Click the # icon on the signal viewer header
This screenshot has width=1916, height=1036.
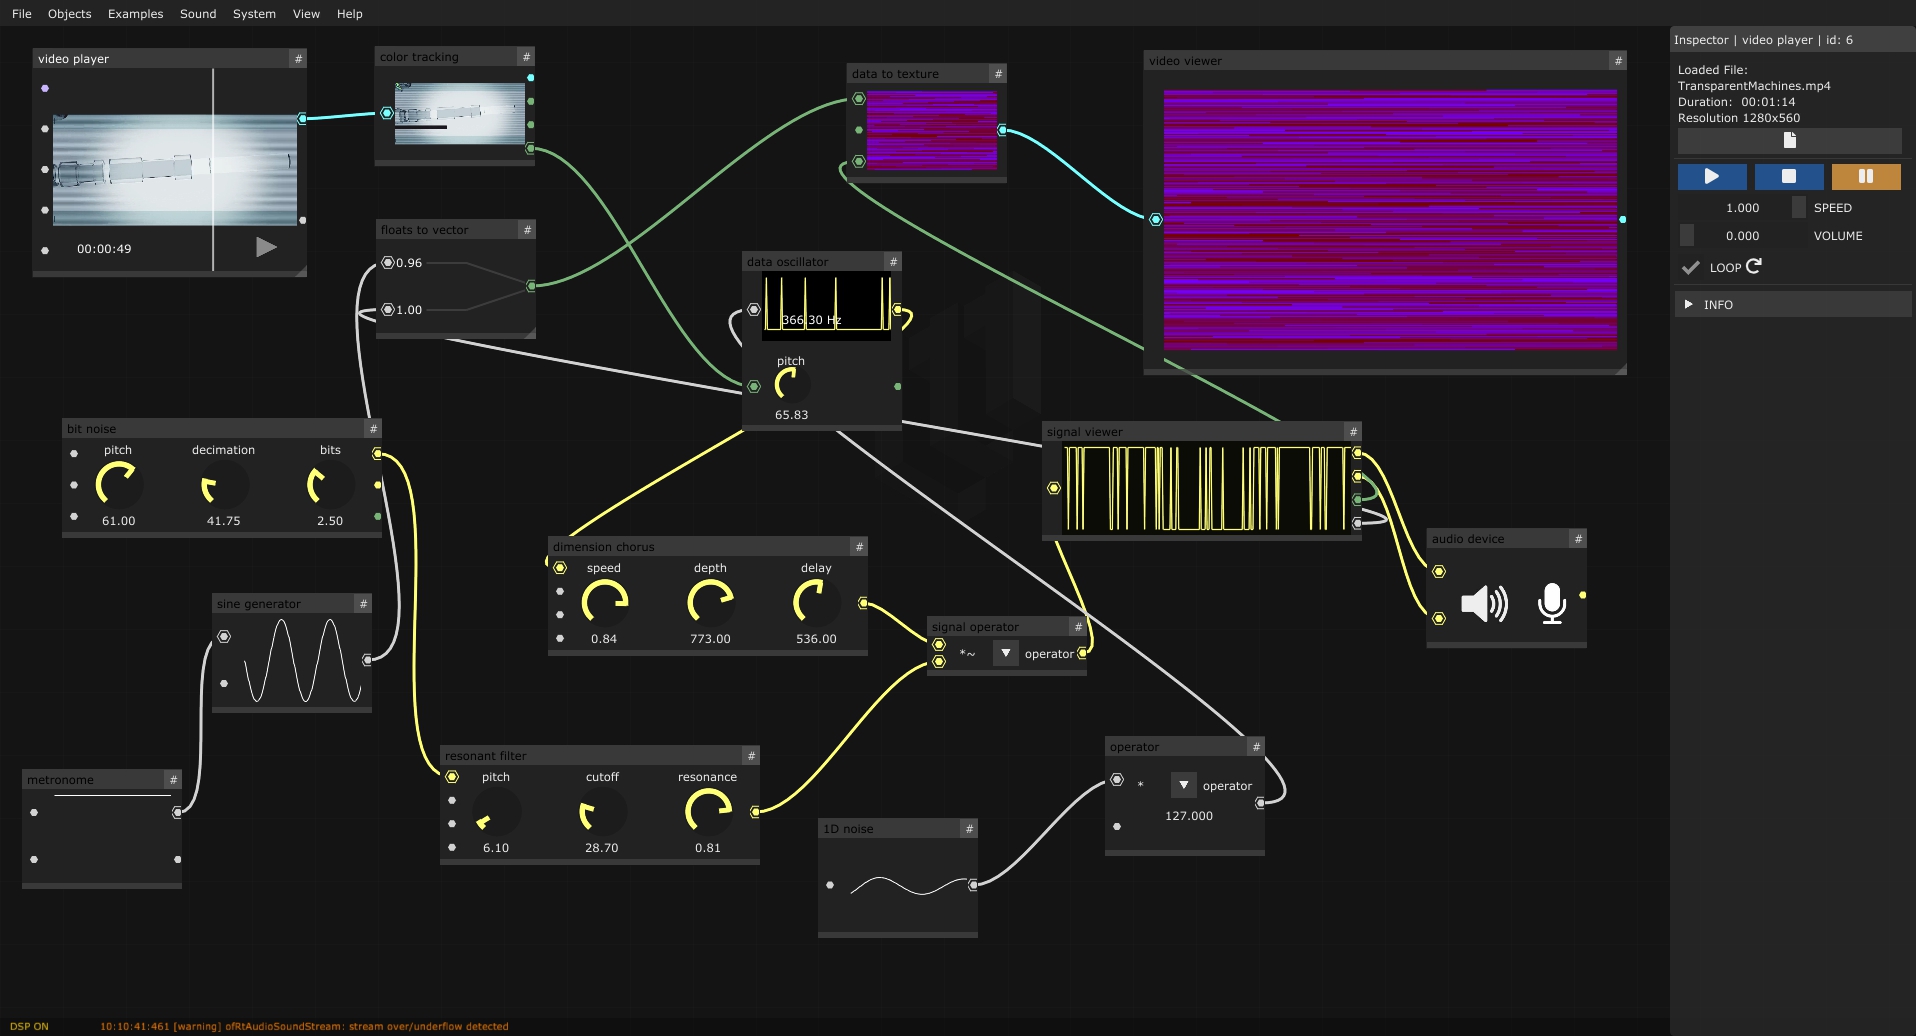[1352, 431]
